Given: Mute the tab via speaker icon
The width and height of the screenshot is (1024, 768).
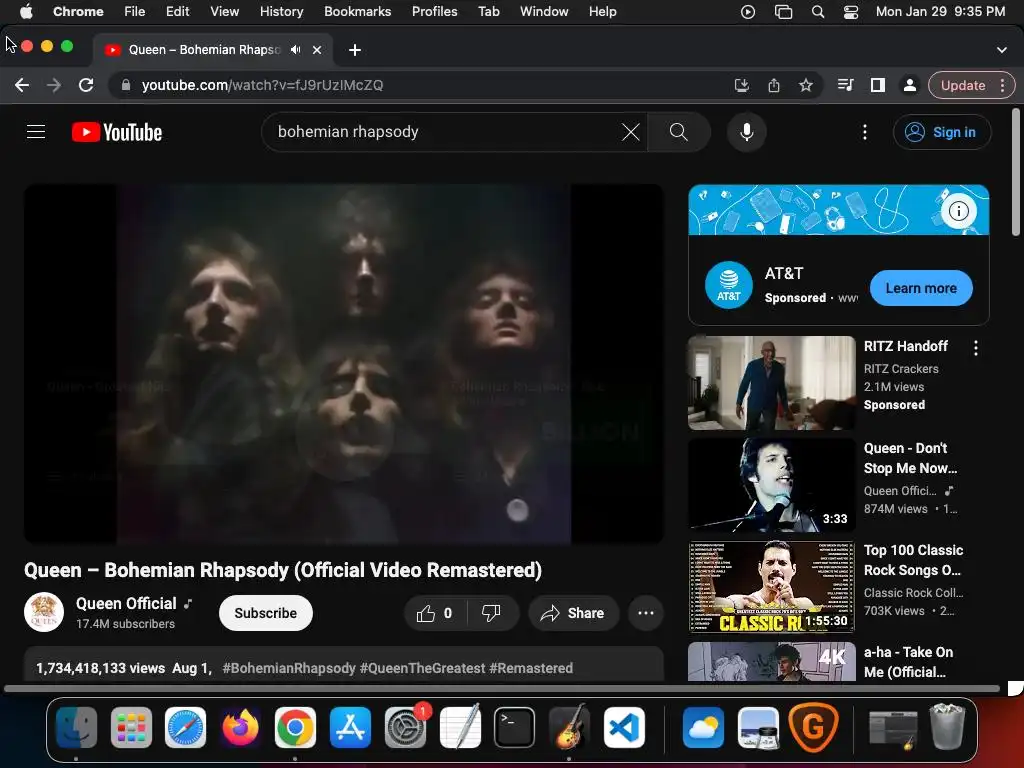Looking at the screenshot, I should 296,50.
